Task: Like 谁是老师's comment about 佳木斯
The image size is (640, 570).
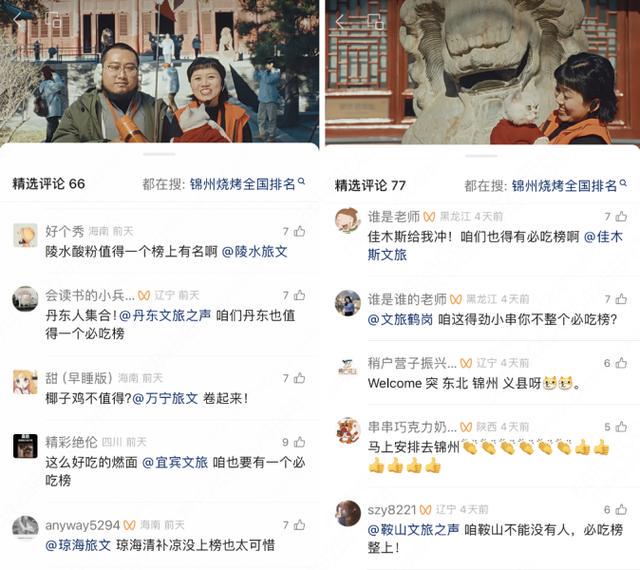Action: click(x=621, y=216)
